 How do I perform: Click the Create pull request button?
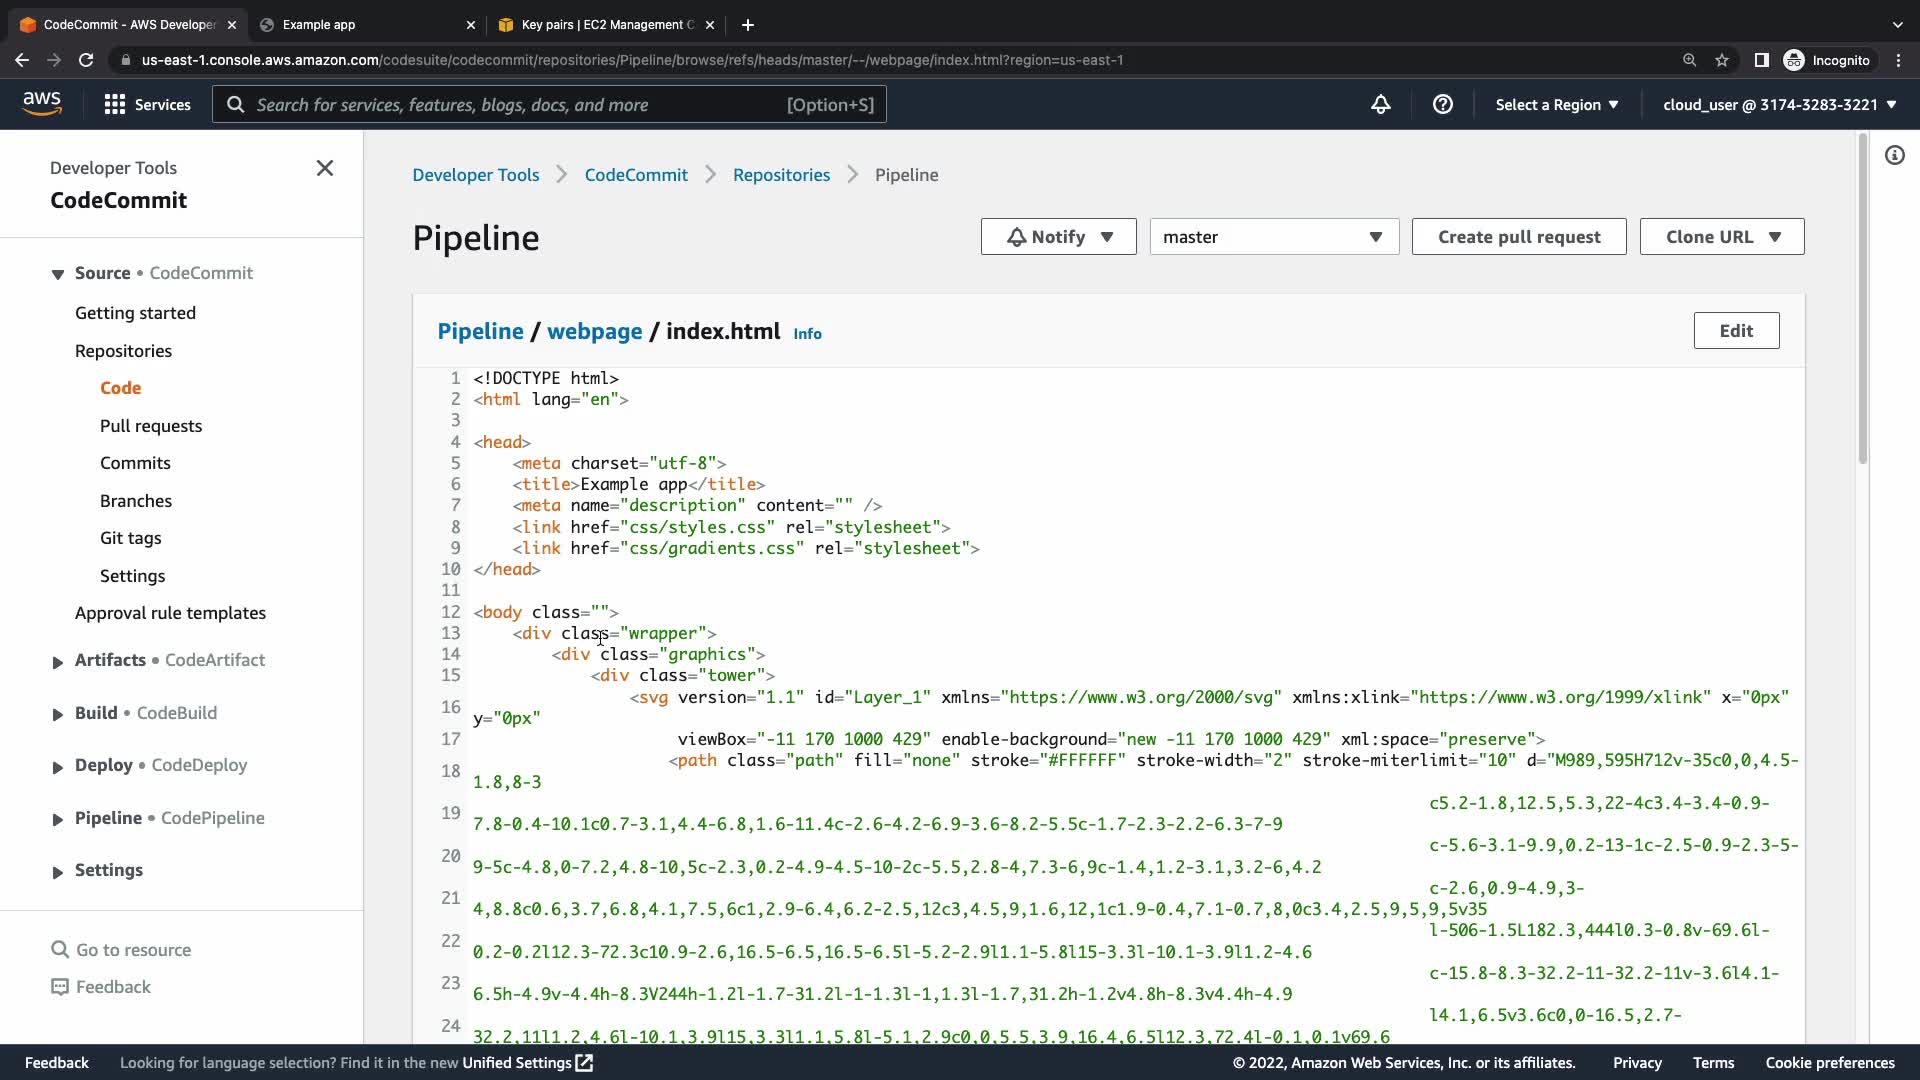click(1518, 237)
